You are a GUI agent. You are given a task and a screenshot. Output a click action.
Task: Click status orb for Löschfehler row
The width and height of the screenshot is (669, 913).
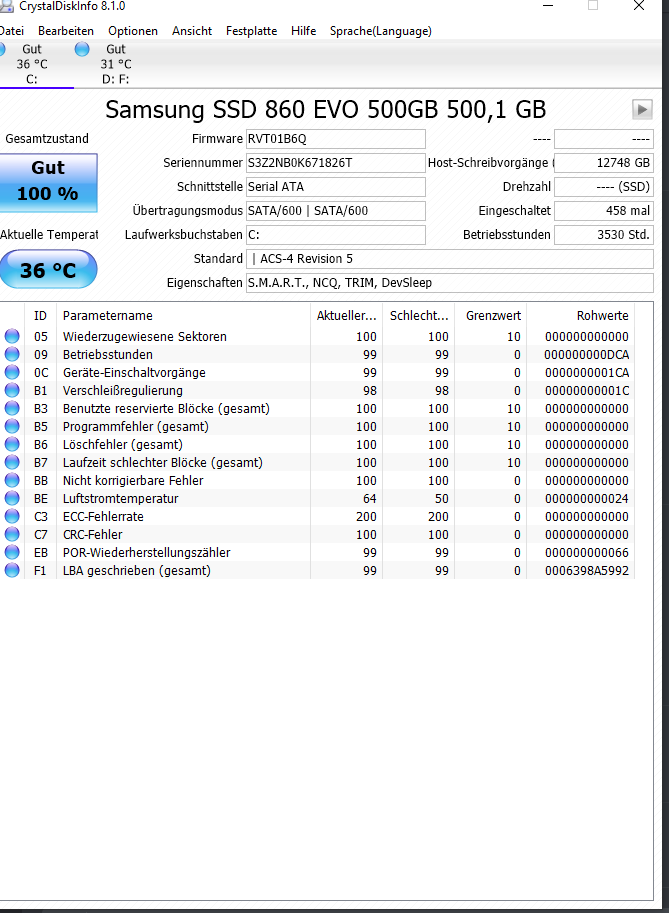pos(12,444)
